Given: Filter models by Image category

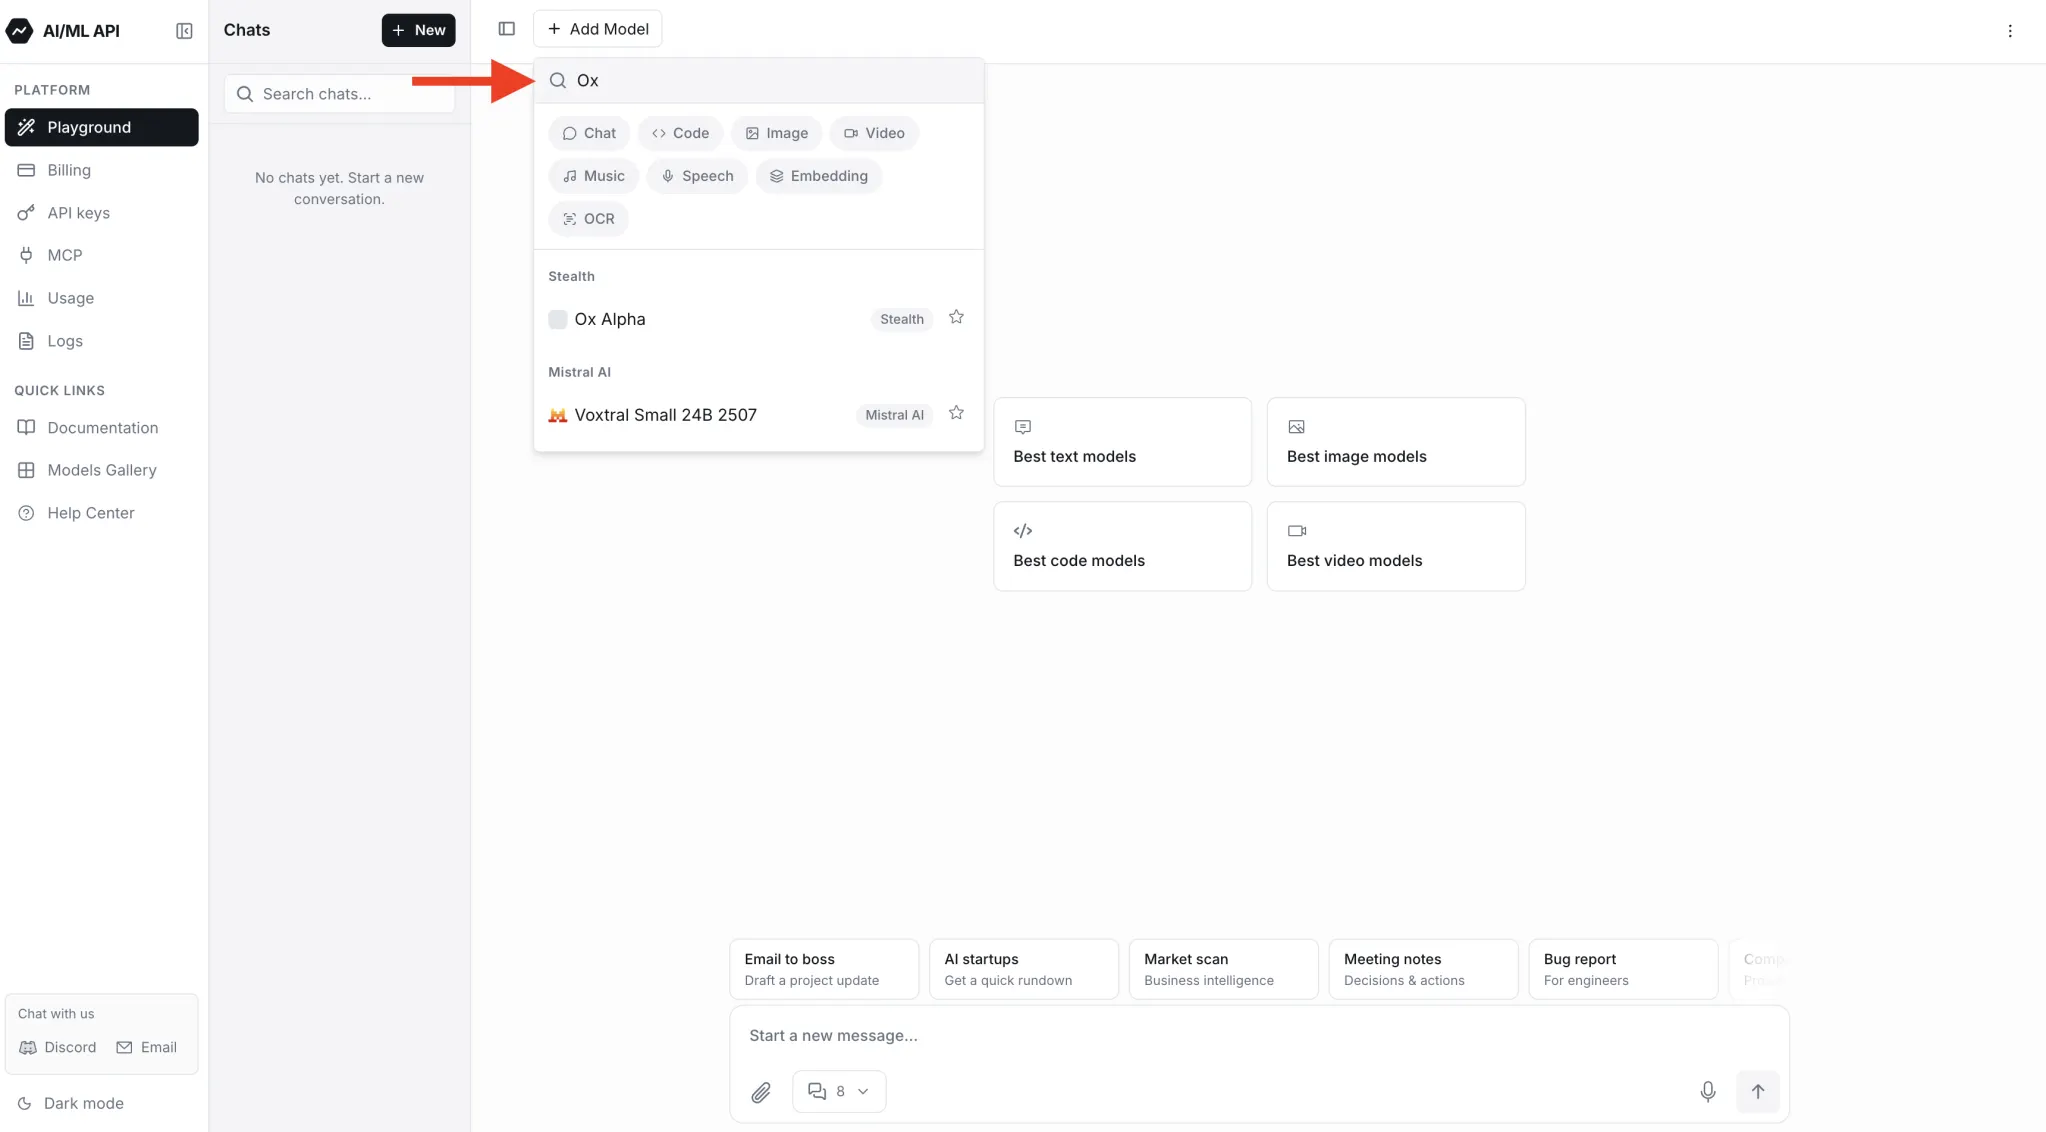Looking at the screenshot, I should tap(776, 133).
